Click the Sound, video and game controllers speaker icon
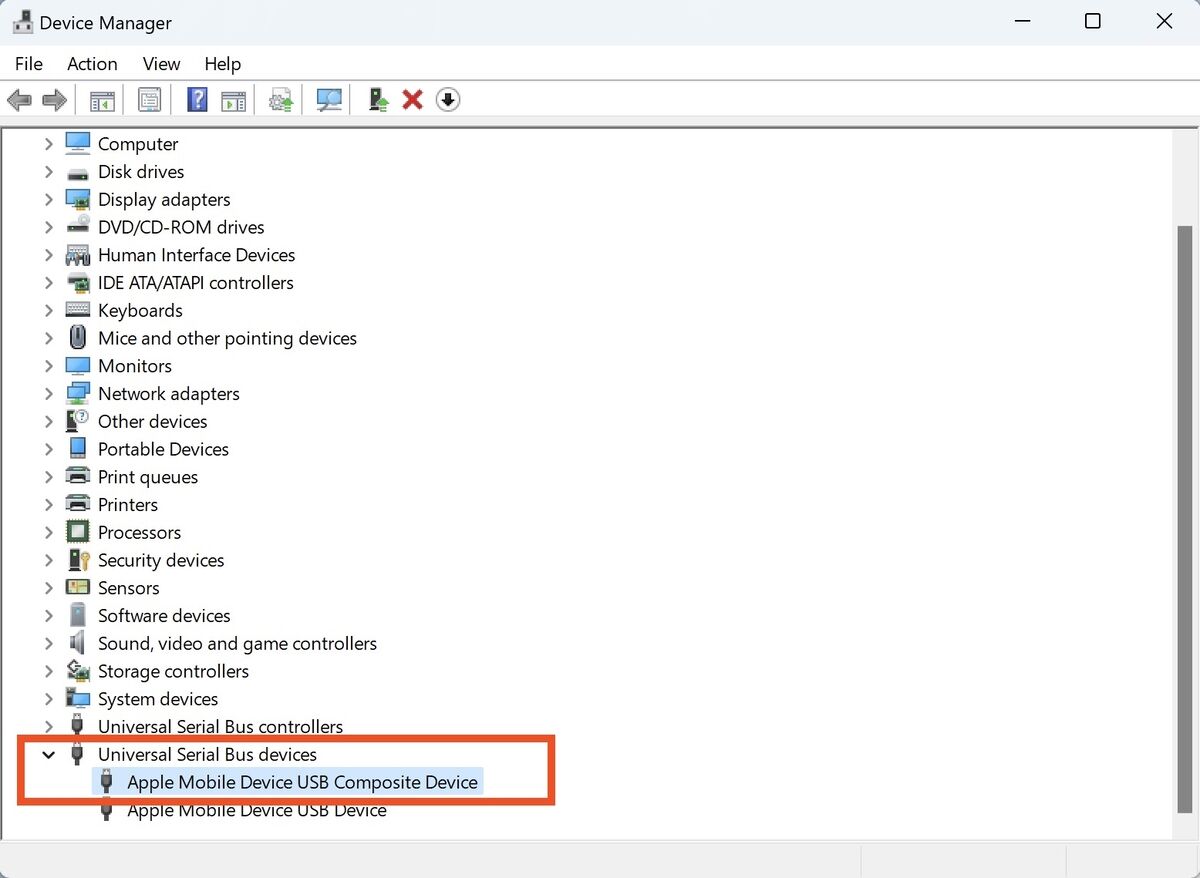Viewport: 1200px width, 878px height. pyautogui.click(x=77, y=643)
